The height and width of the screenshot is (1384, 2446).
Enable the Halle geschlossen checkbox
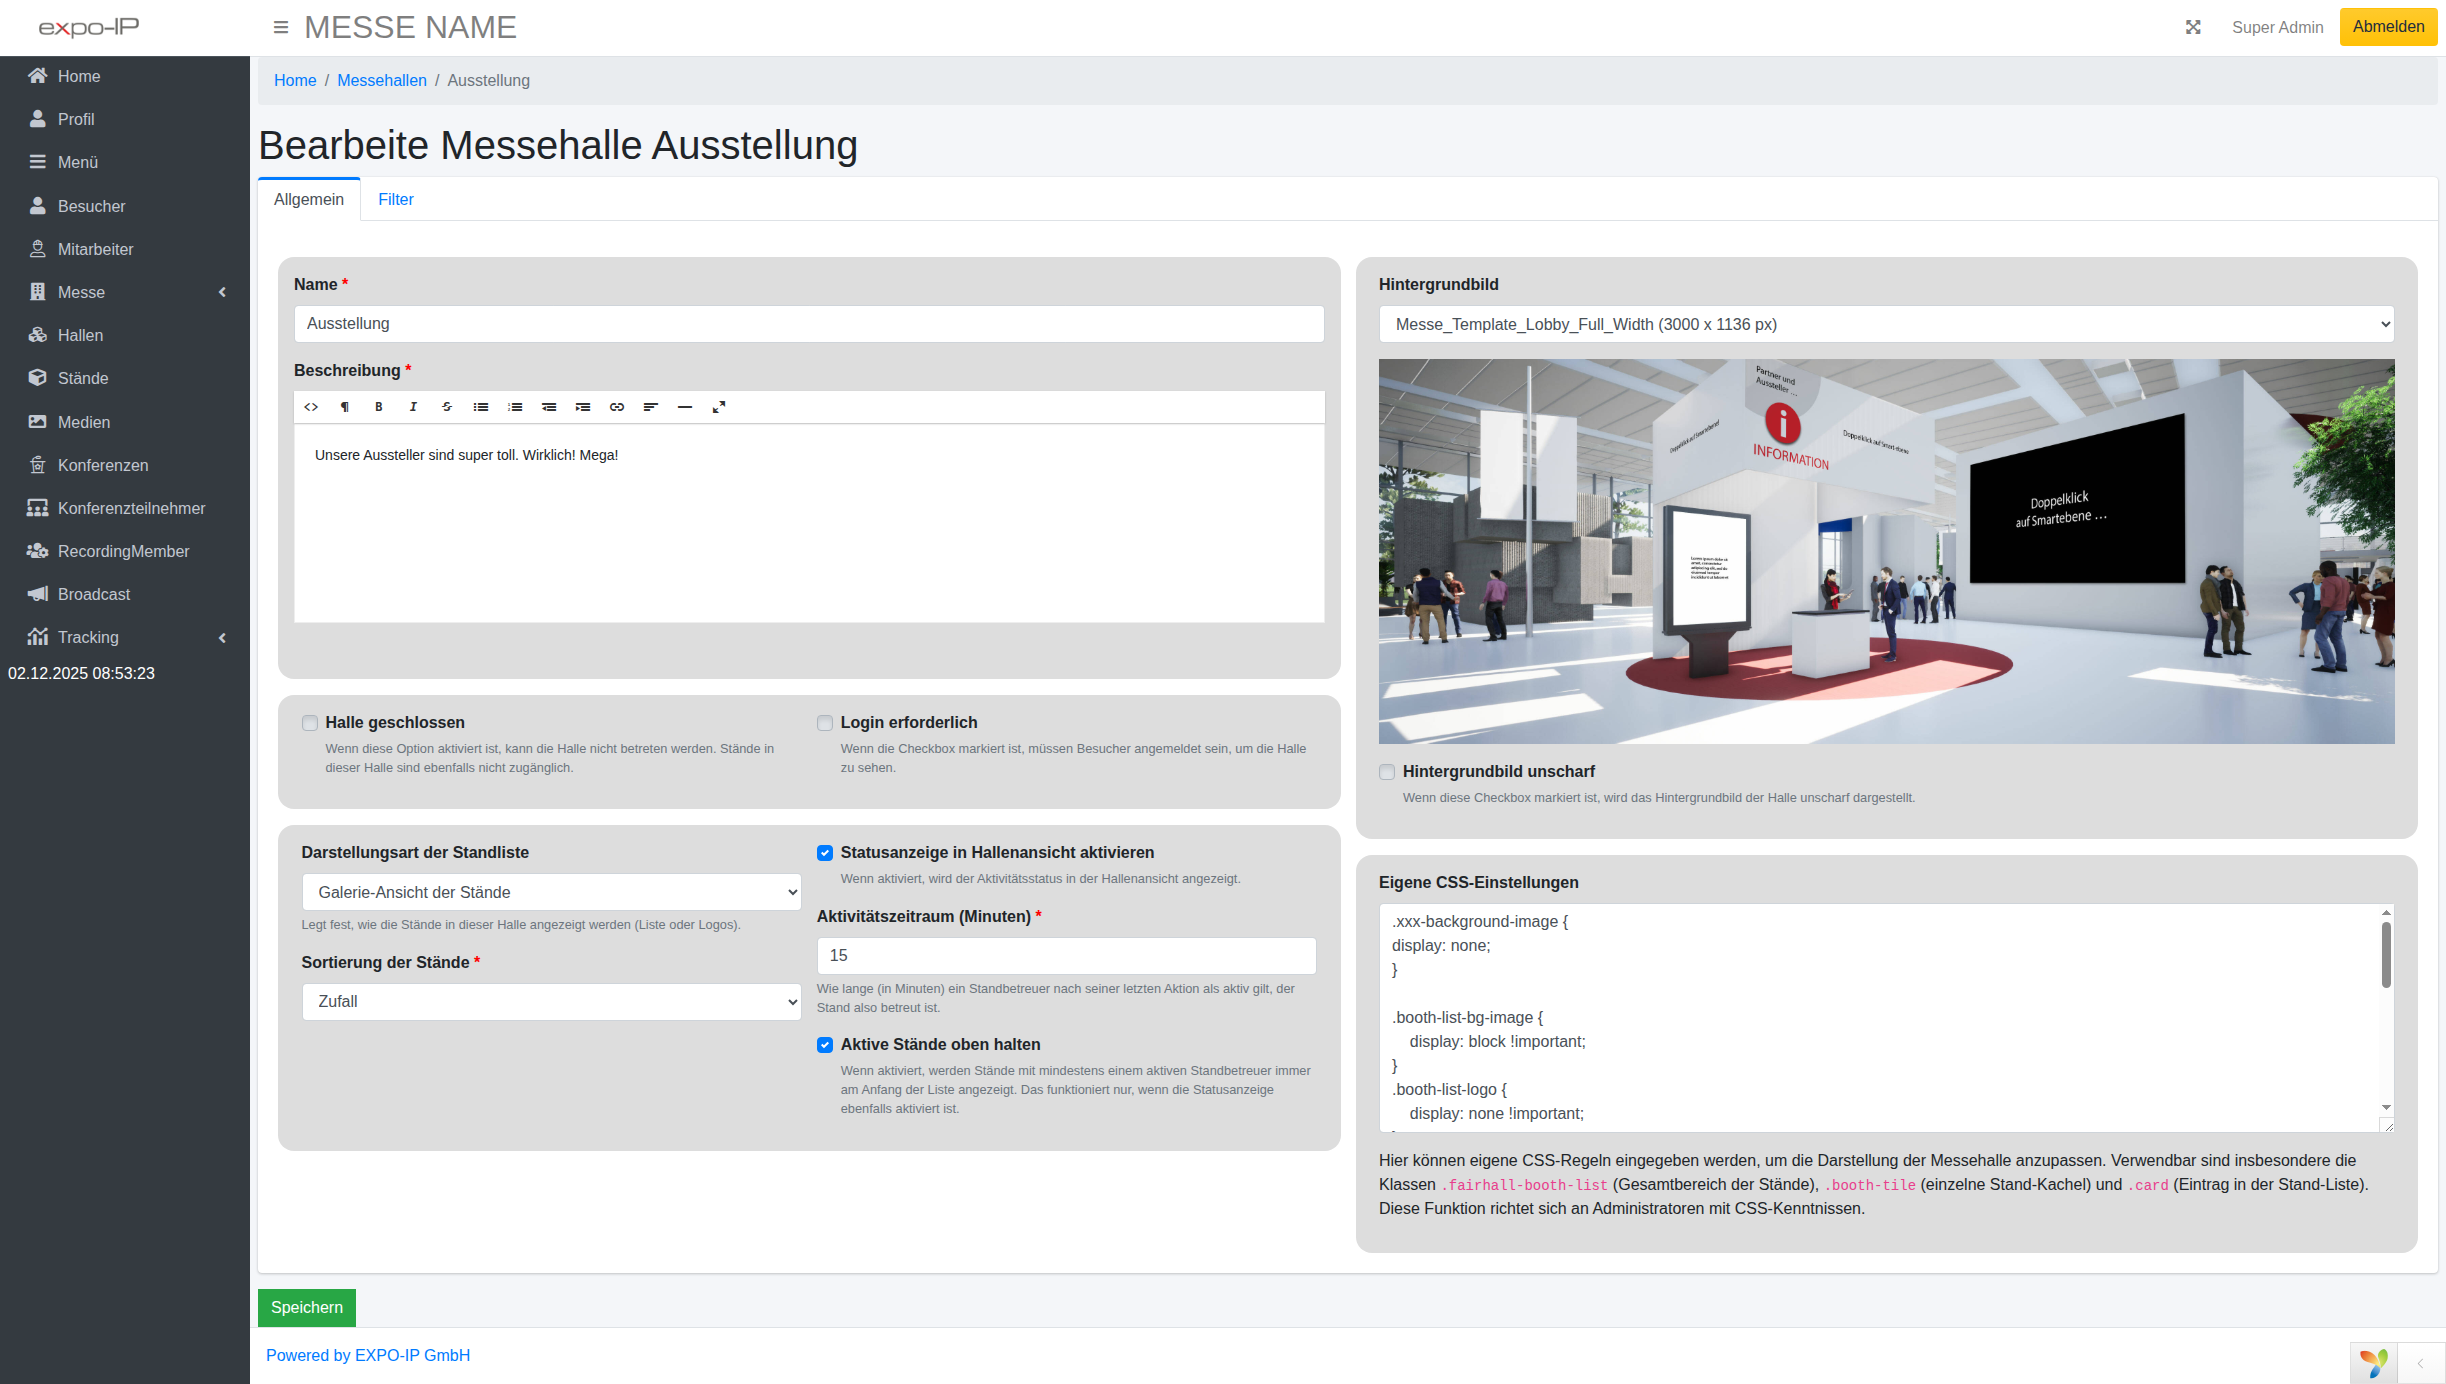[x=310, y=723]
